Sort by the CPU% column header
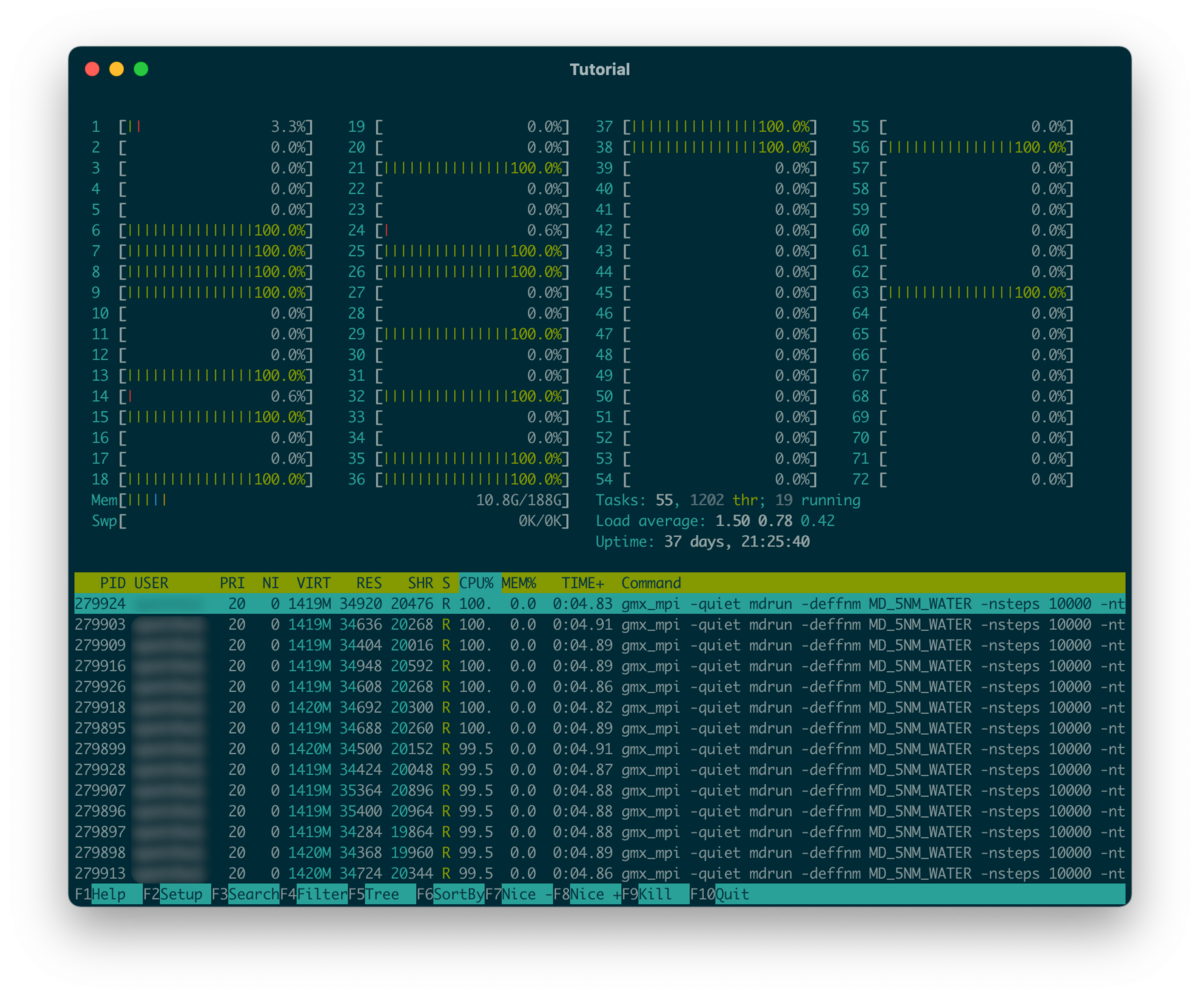This screenshot has height=997, width=1200. 477,583
